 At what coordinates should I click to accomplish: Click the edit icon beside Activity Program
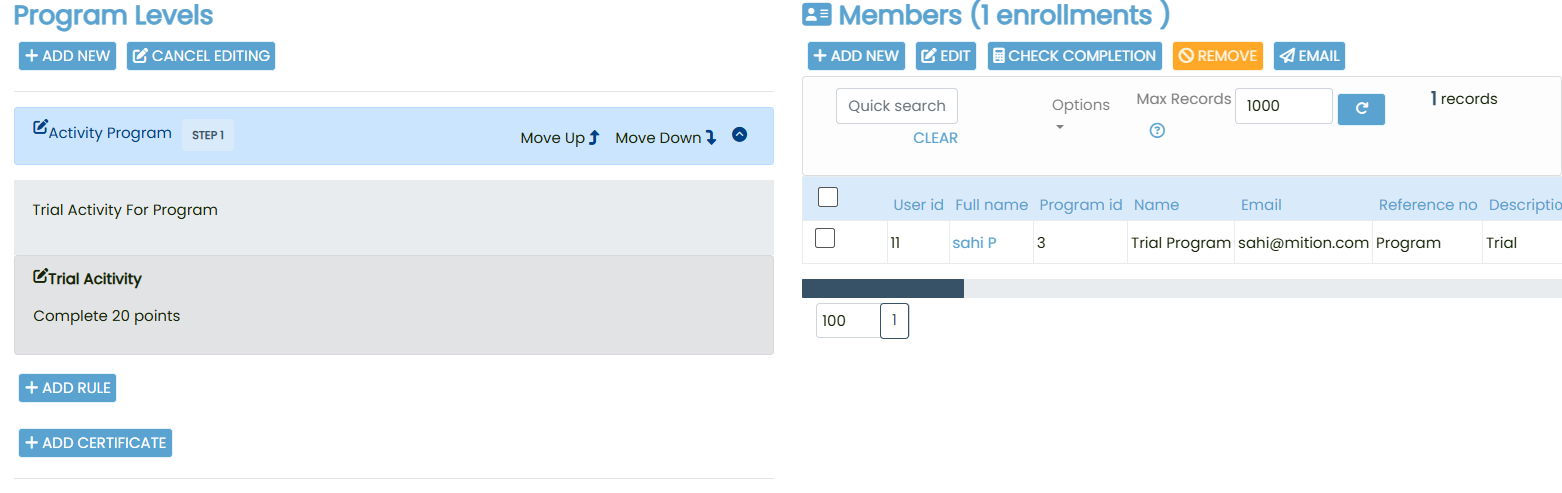tap(40, 128)
